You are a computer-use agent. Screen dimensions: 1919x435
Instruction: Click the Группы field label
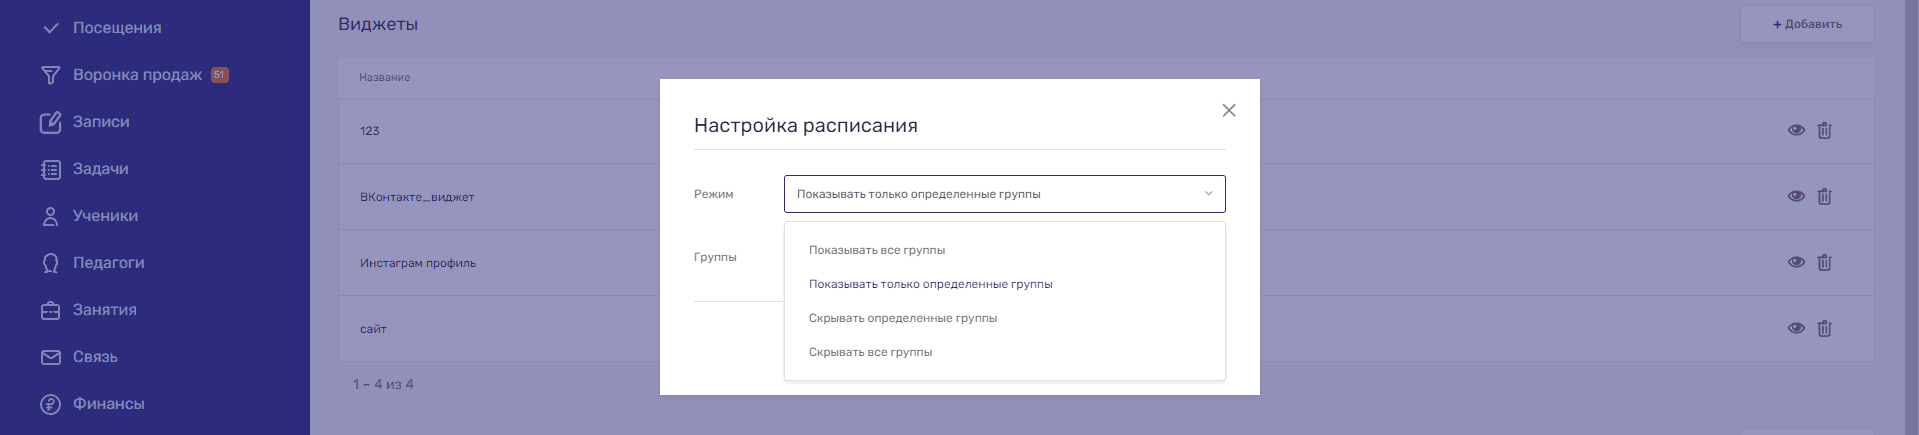(715, 257)
